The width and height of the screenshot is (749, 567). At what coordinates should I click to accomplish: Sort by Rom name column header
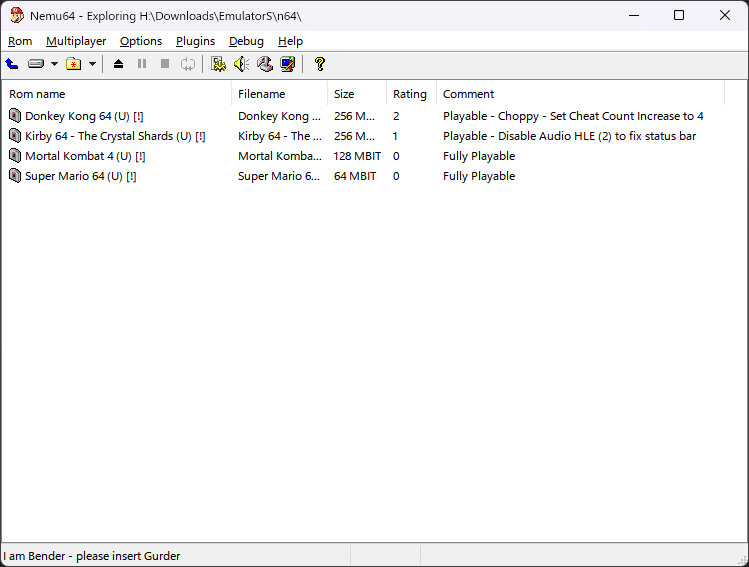tap(117, 94)
